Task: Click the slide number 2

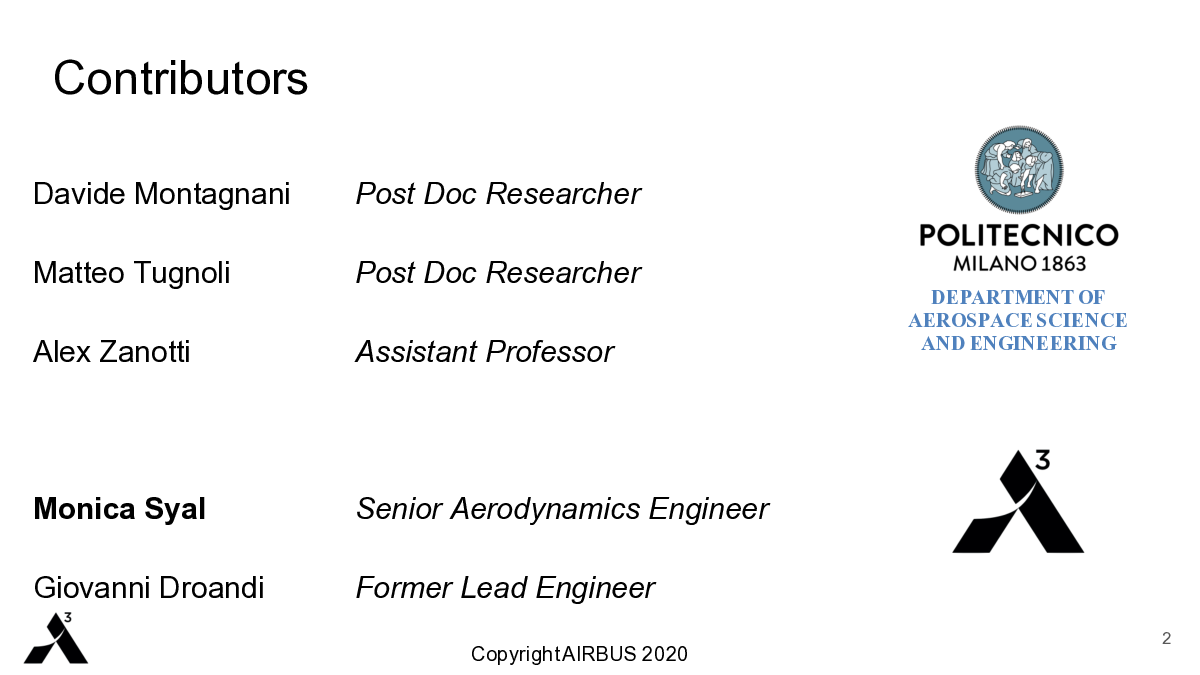Action: click(1166, 638)
